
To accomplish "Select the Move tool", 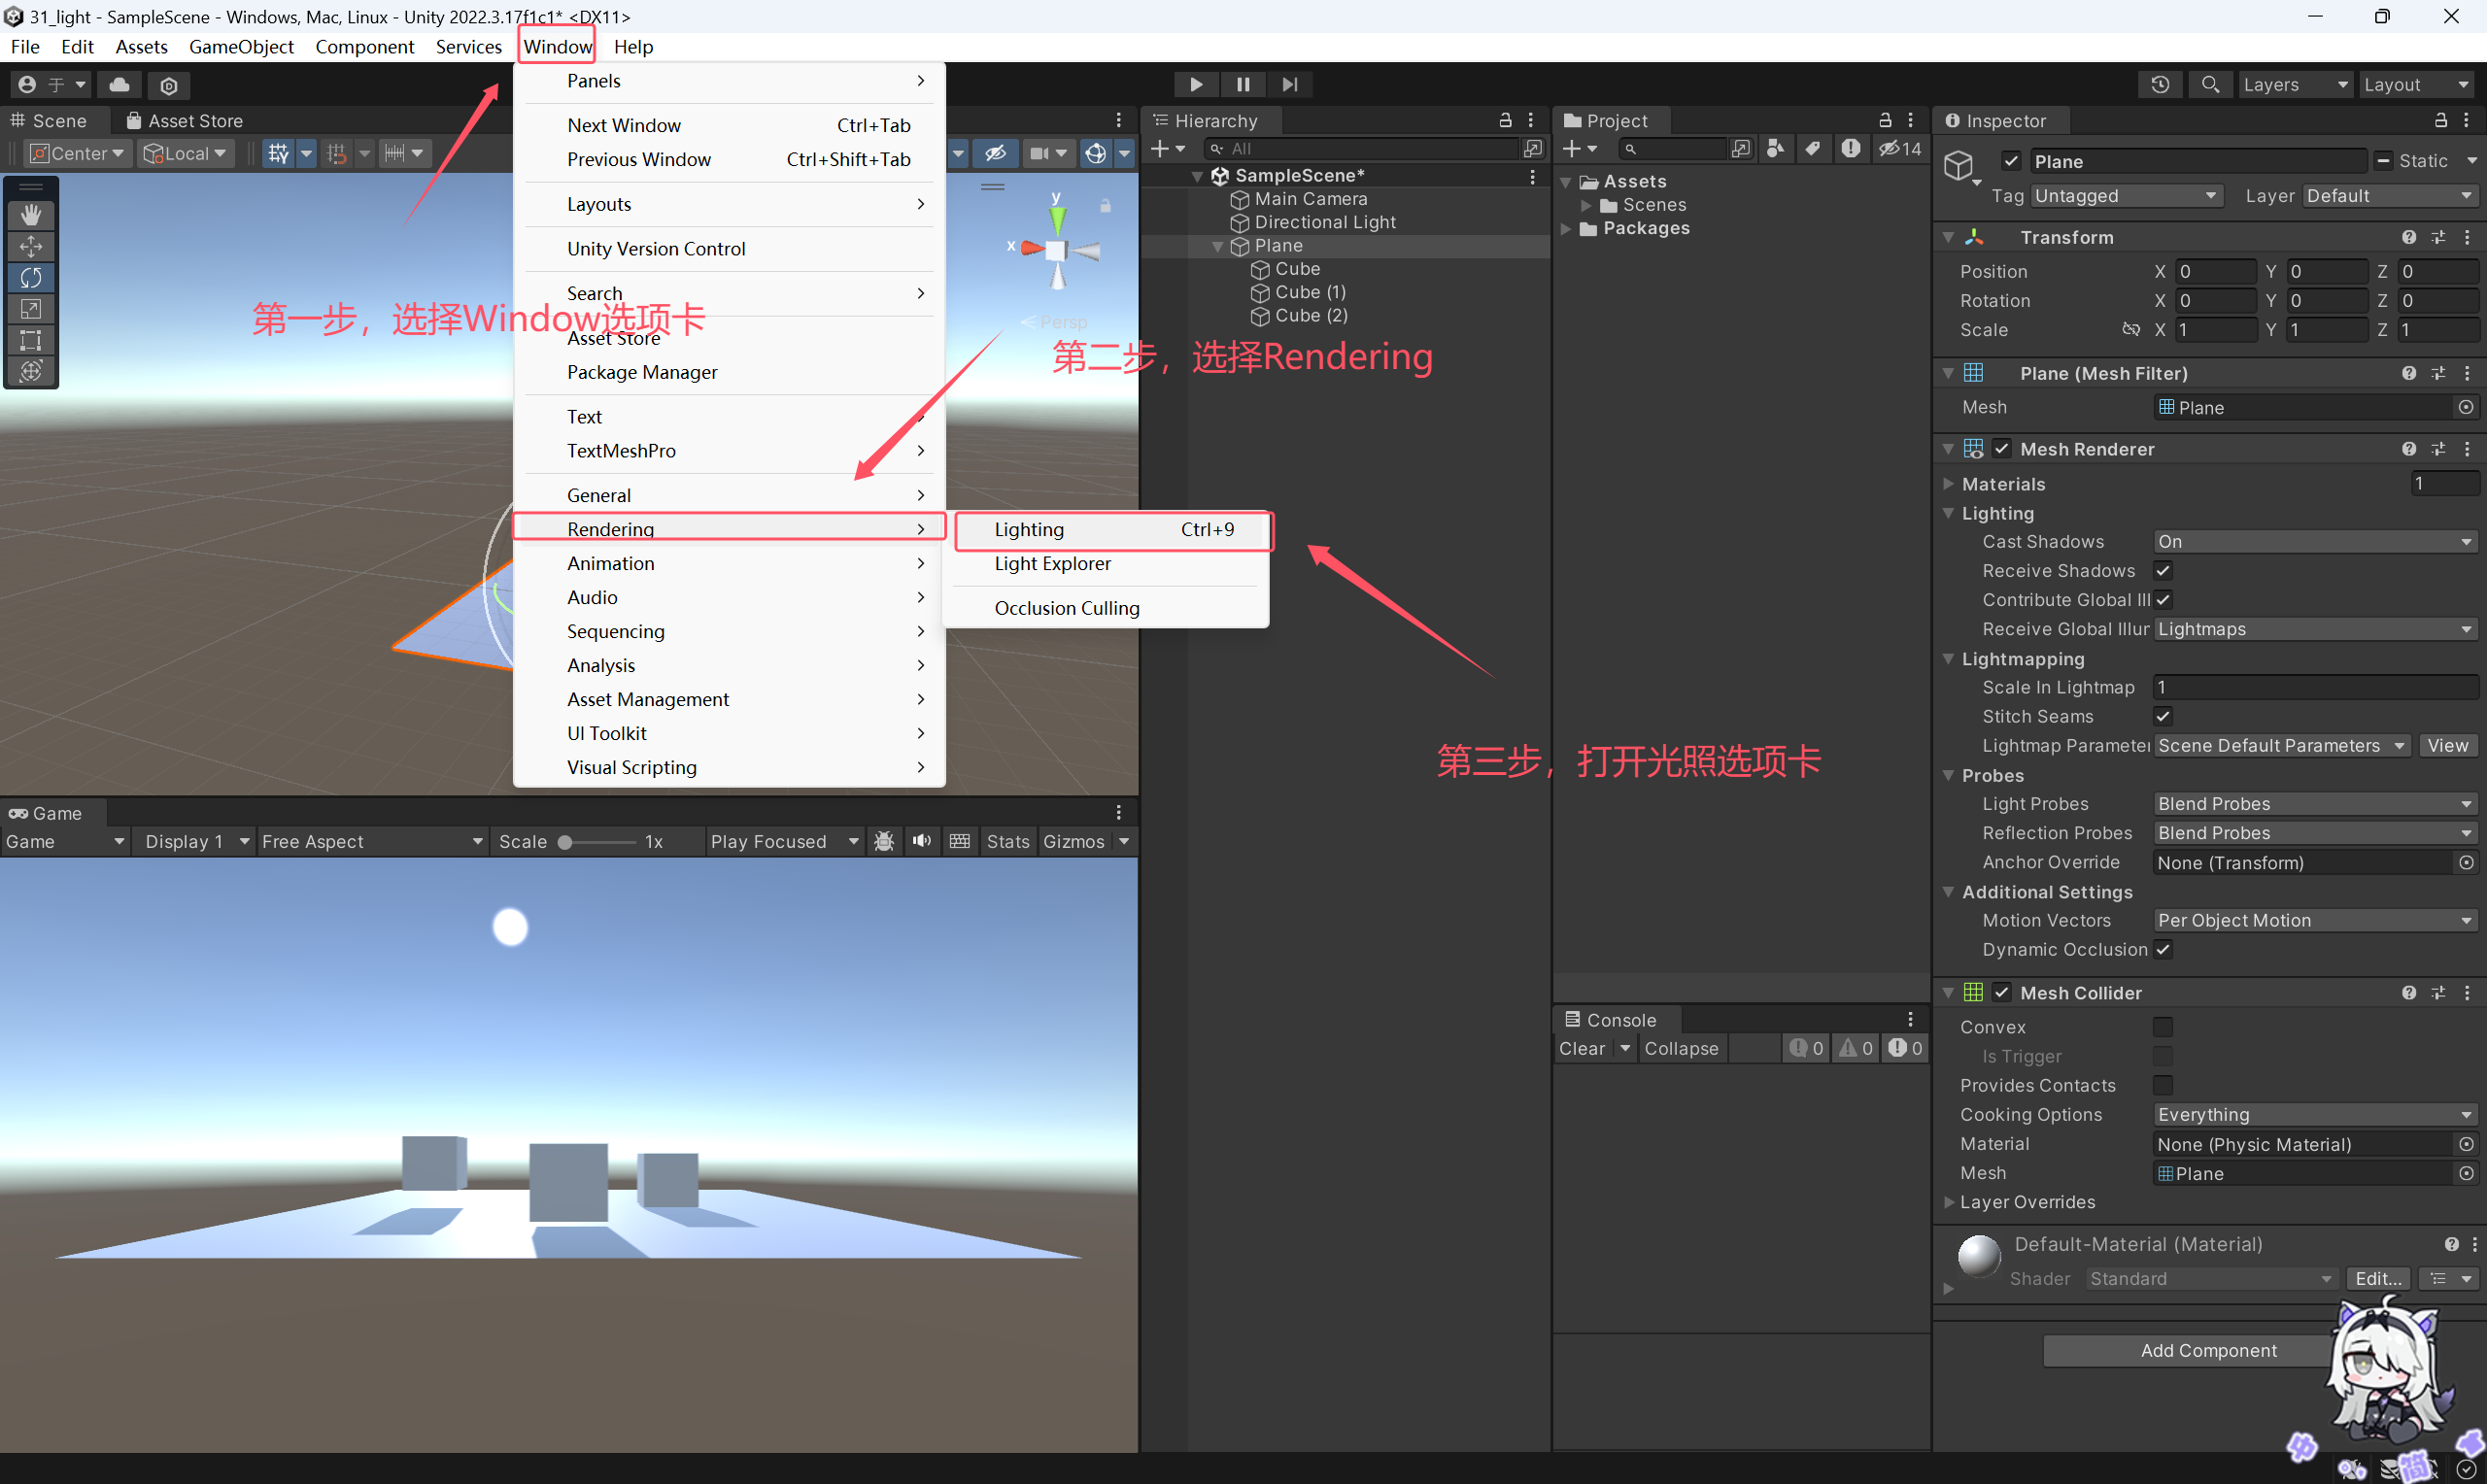I will [31, 246].
